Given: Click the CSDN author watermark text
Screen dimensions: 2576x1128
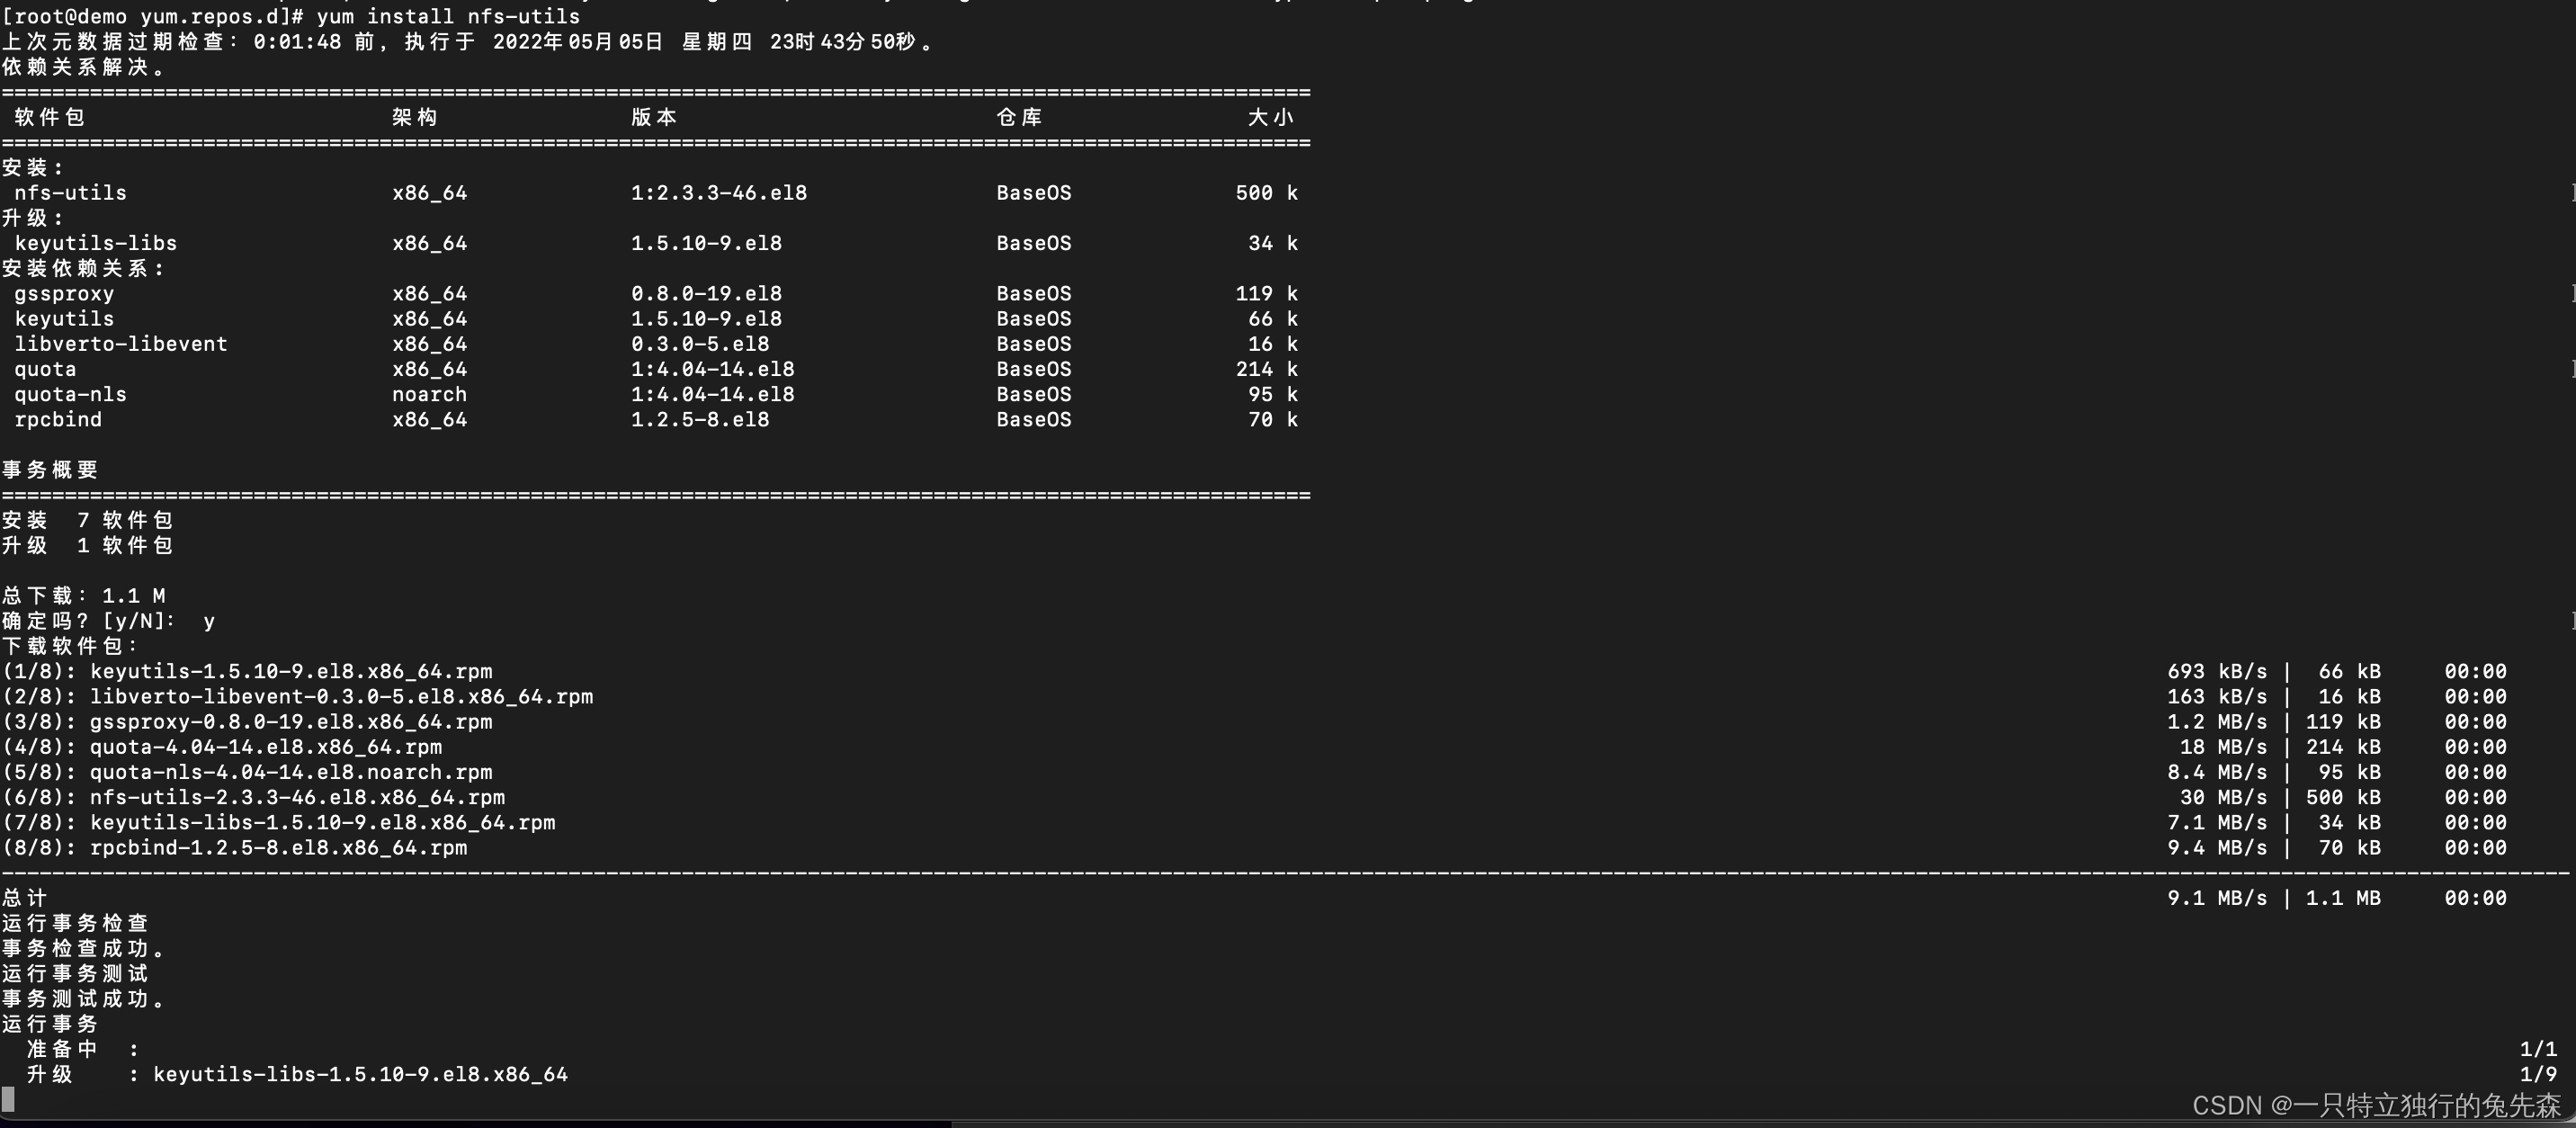Looking at the screenshot, I should point(2375,1105).
